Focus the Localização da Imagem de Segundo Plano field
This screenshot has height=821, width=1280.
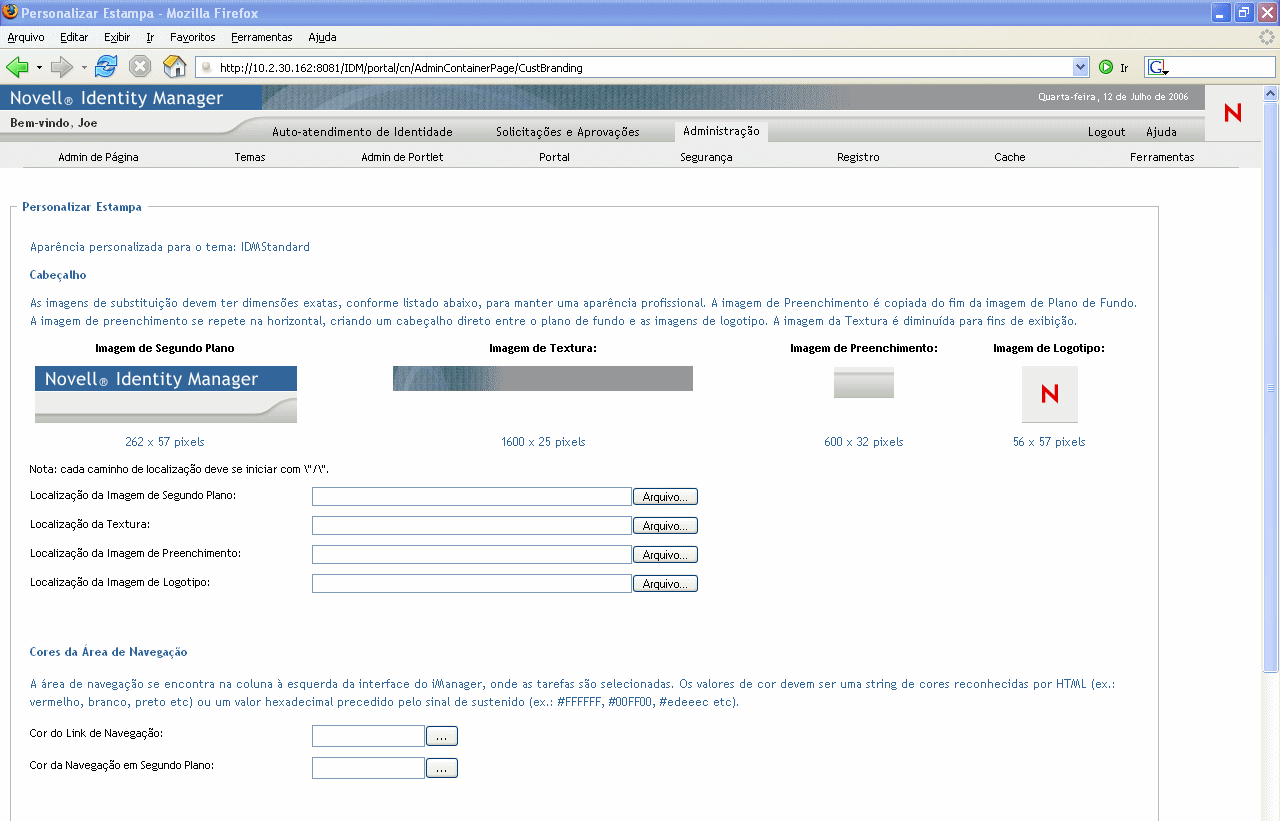point(472,496)
